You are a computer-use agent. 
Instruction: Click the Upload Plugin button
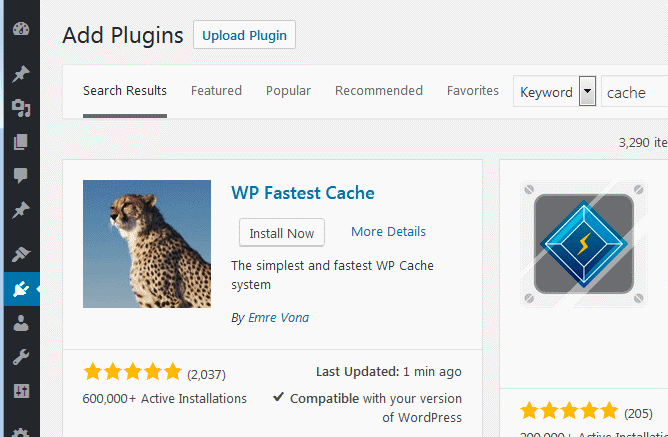pos(244,35)
